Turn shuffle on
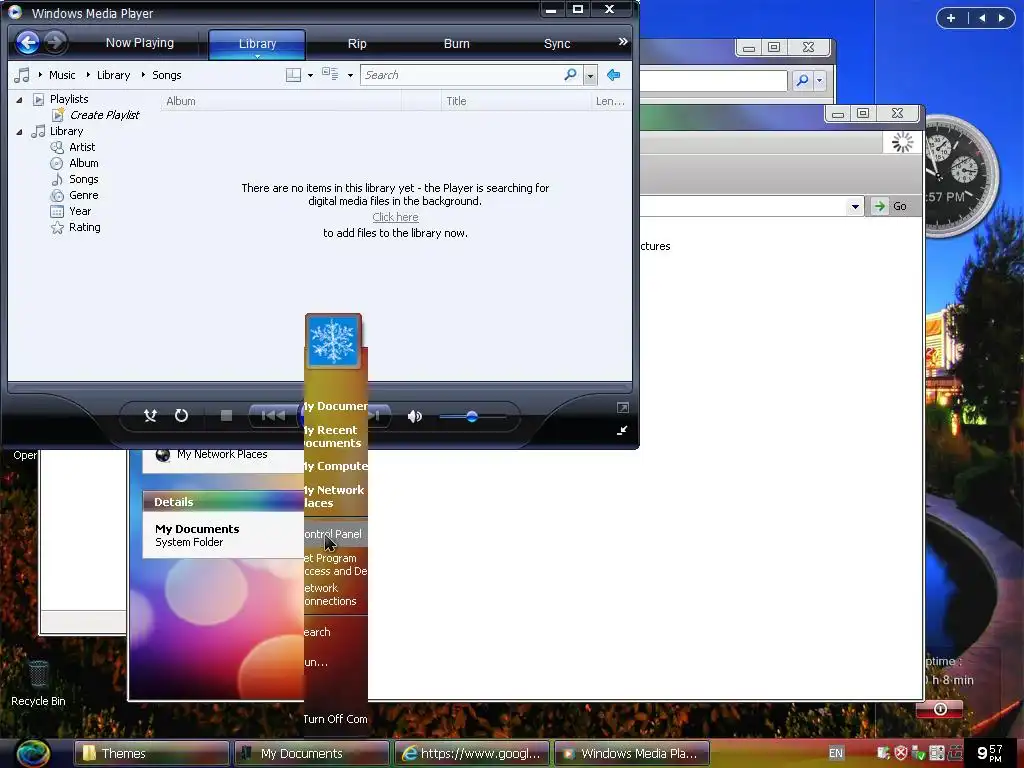Viewport: 1024px width, 768px height. (x=150, y=416)
